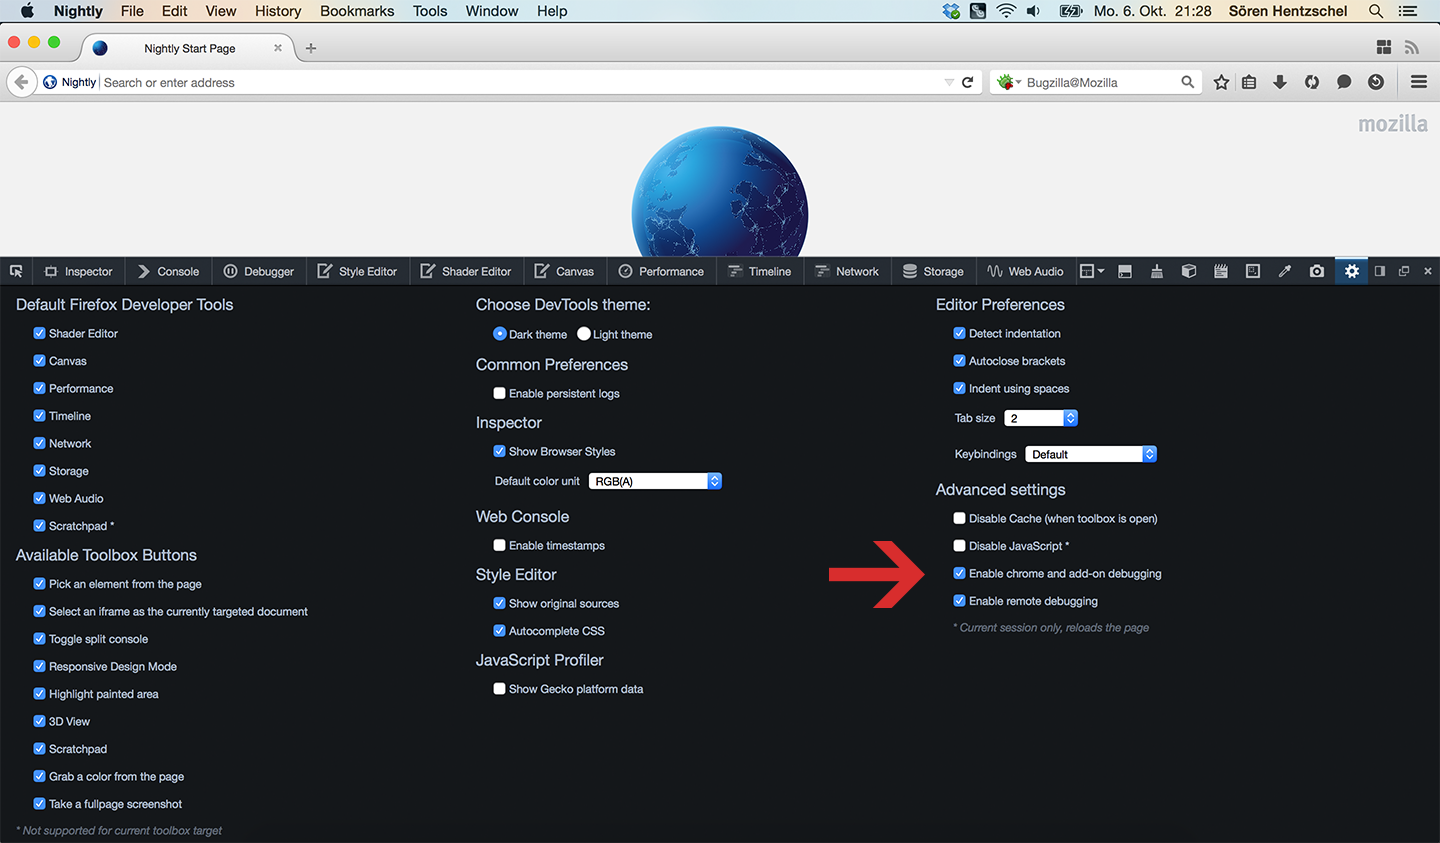Click the search magnifier in Bugzilla search box
Screen dimensions: 1440x843
coord(1187,82)
